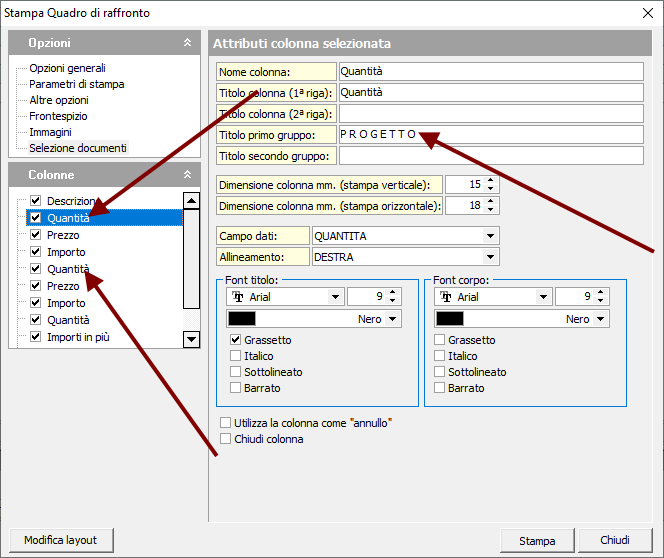Uncheck the Descrizione column checkbox
Viewport: 664px width, 558px height.
click(x=35, y=201)
